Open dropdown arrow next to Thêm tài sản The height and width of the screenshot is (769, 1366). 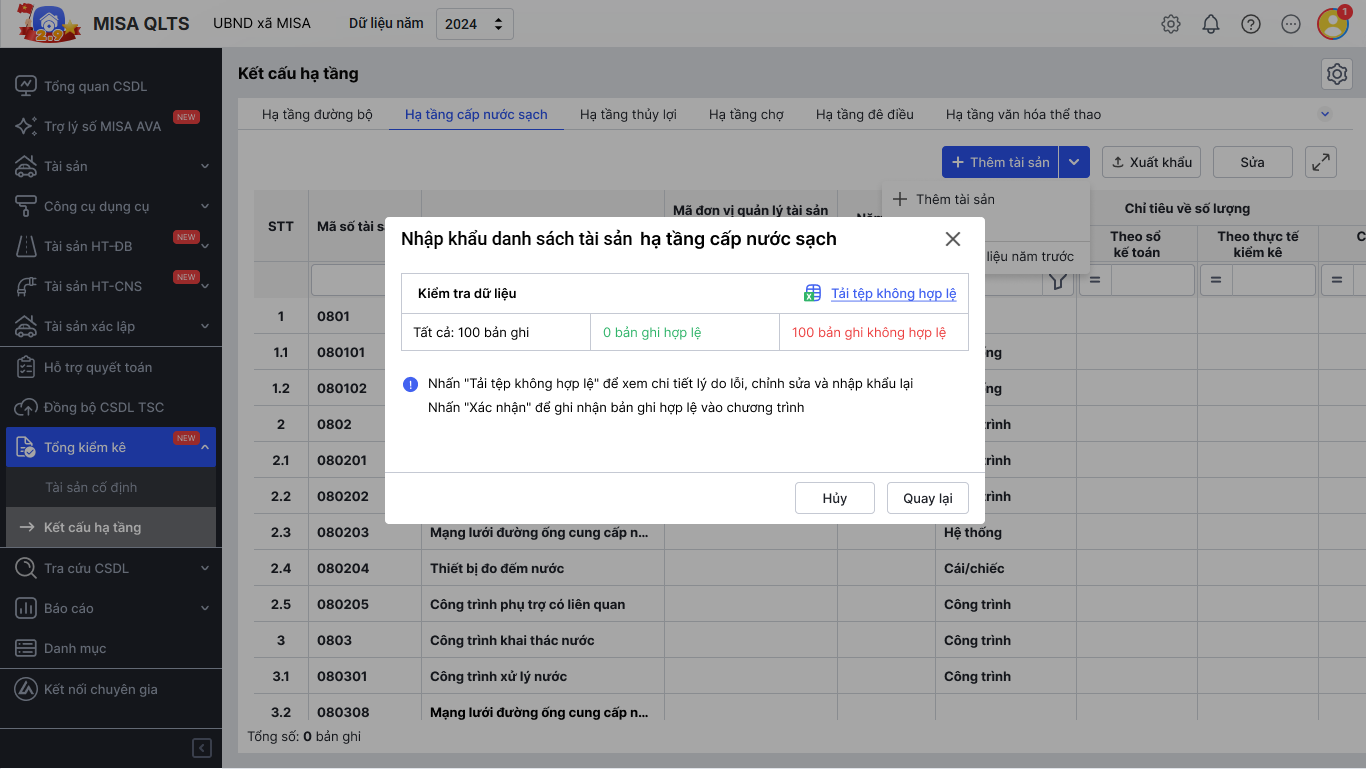tap(1075, 162)
